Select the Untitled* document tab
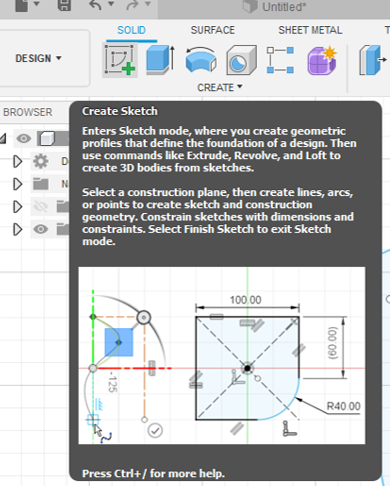This screenshot has width=390, height=486. (274, 7)
